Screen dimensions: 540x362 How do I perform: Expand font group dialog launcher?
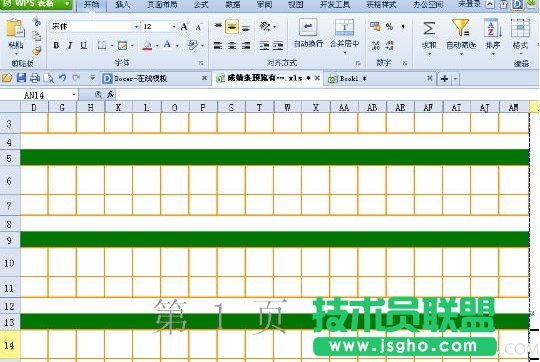click(201, 63)
